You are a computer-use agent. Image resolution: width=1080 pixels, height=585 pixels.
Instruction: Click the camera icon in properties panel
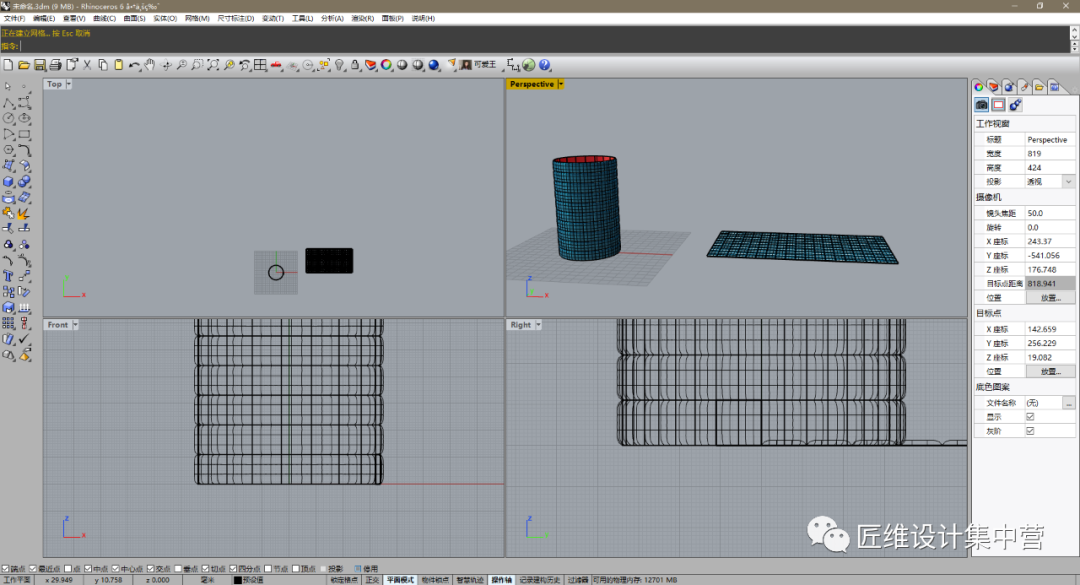pos(982,105)
